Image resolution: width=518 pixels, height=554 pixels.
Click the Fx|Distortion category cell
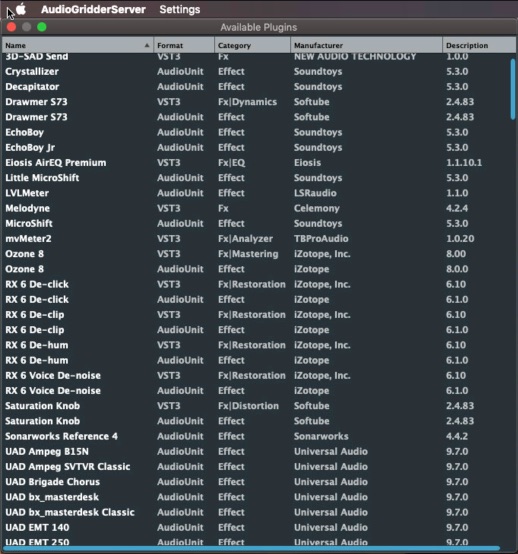click(x=248, y=406)
